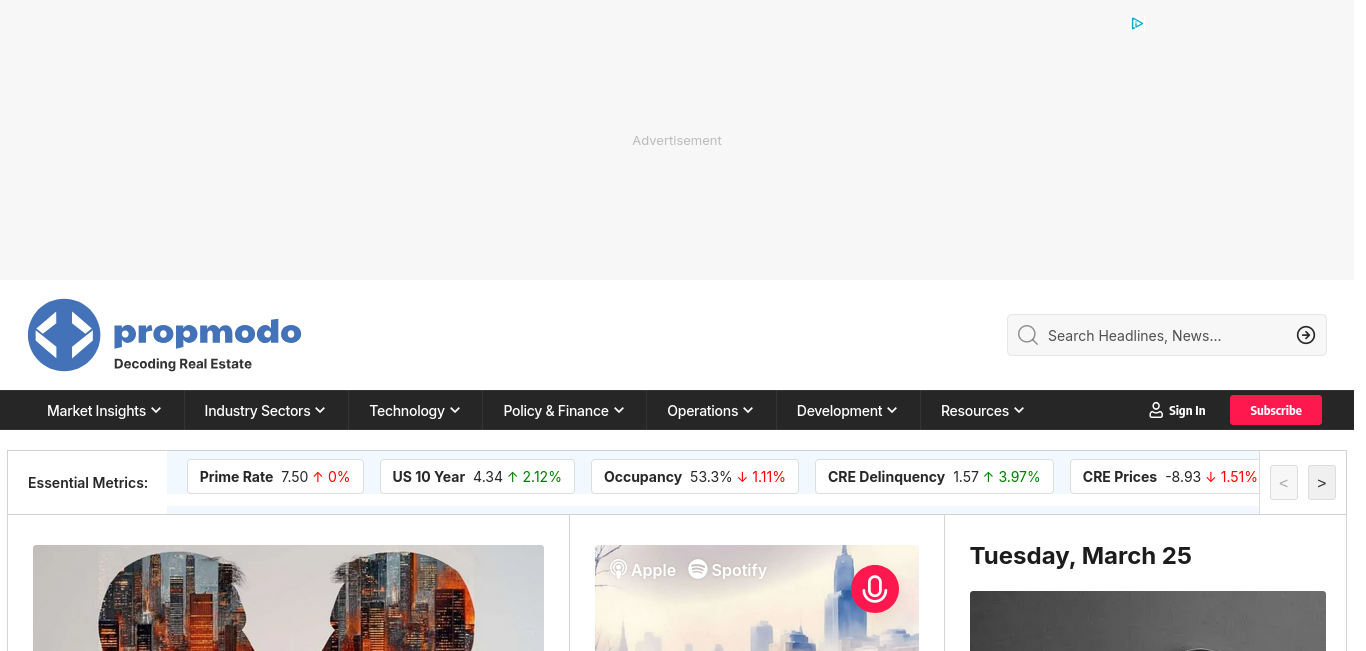Open the Apple Podcasts icon link

click(619, 570)
